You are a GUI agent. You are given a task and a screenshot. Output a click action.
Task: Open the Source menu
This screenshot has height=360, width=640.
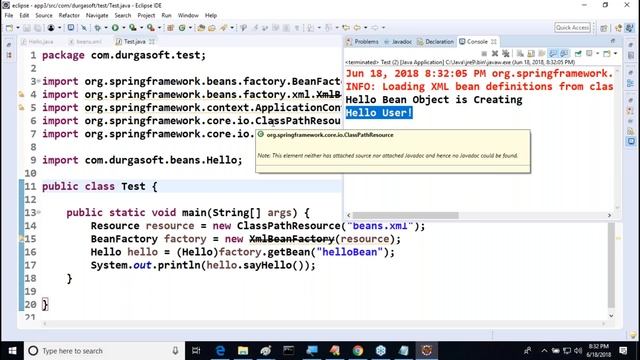coord(44,15)
